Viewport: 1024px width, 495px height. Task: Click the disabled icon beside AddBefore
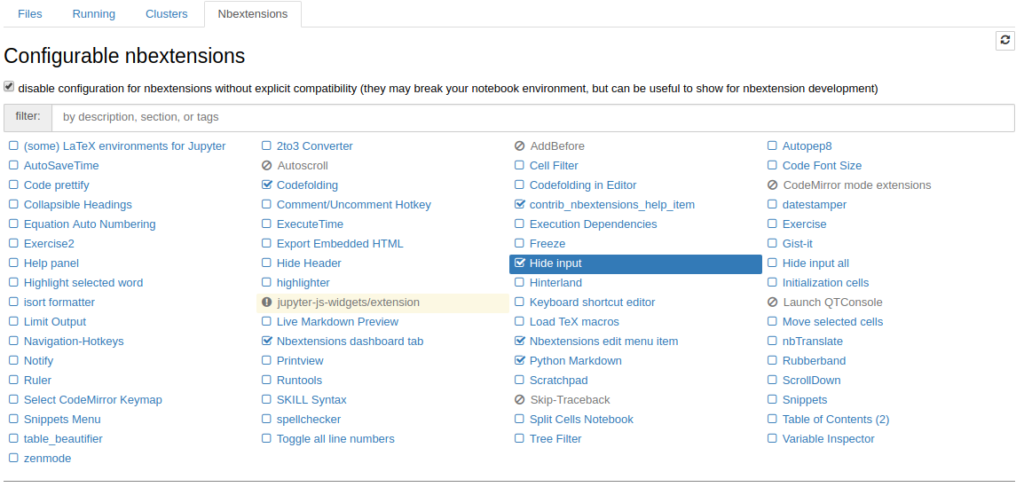pos(519,146)
